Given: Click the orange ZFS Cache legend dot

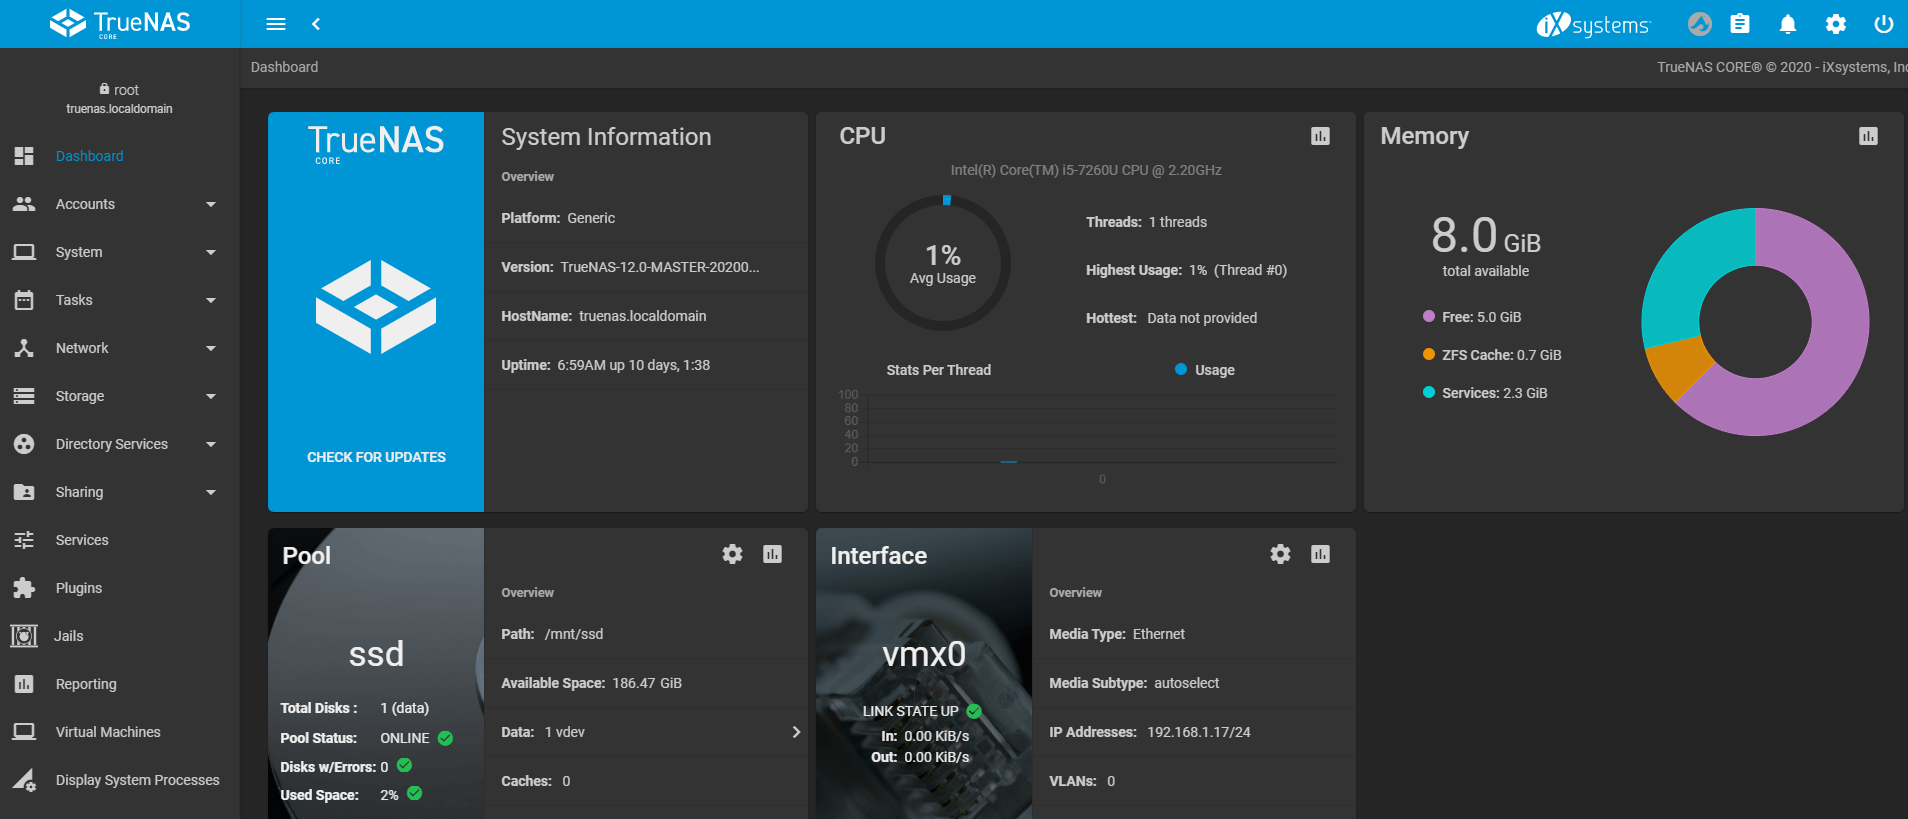Looking at the screenshot, I should [x=1429, y=355].
